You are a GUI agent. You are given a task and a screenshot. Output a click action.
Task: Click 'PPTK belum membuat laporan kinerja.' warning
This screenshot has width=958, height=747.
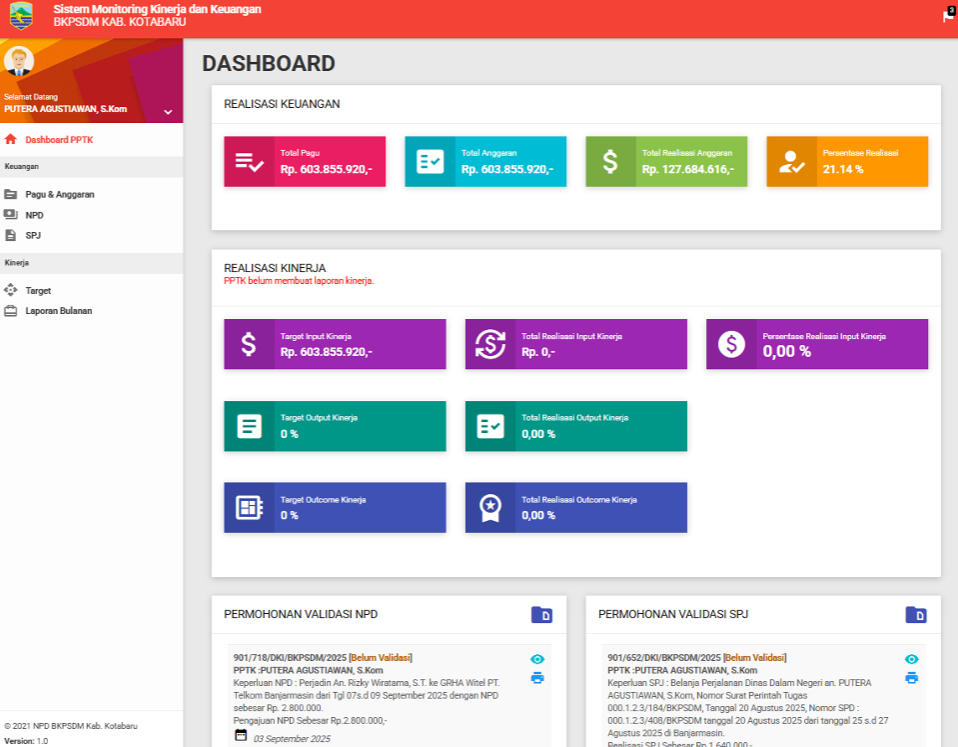pyautogui.click(x=299, y=281)
